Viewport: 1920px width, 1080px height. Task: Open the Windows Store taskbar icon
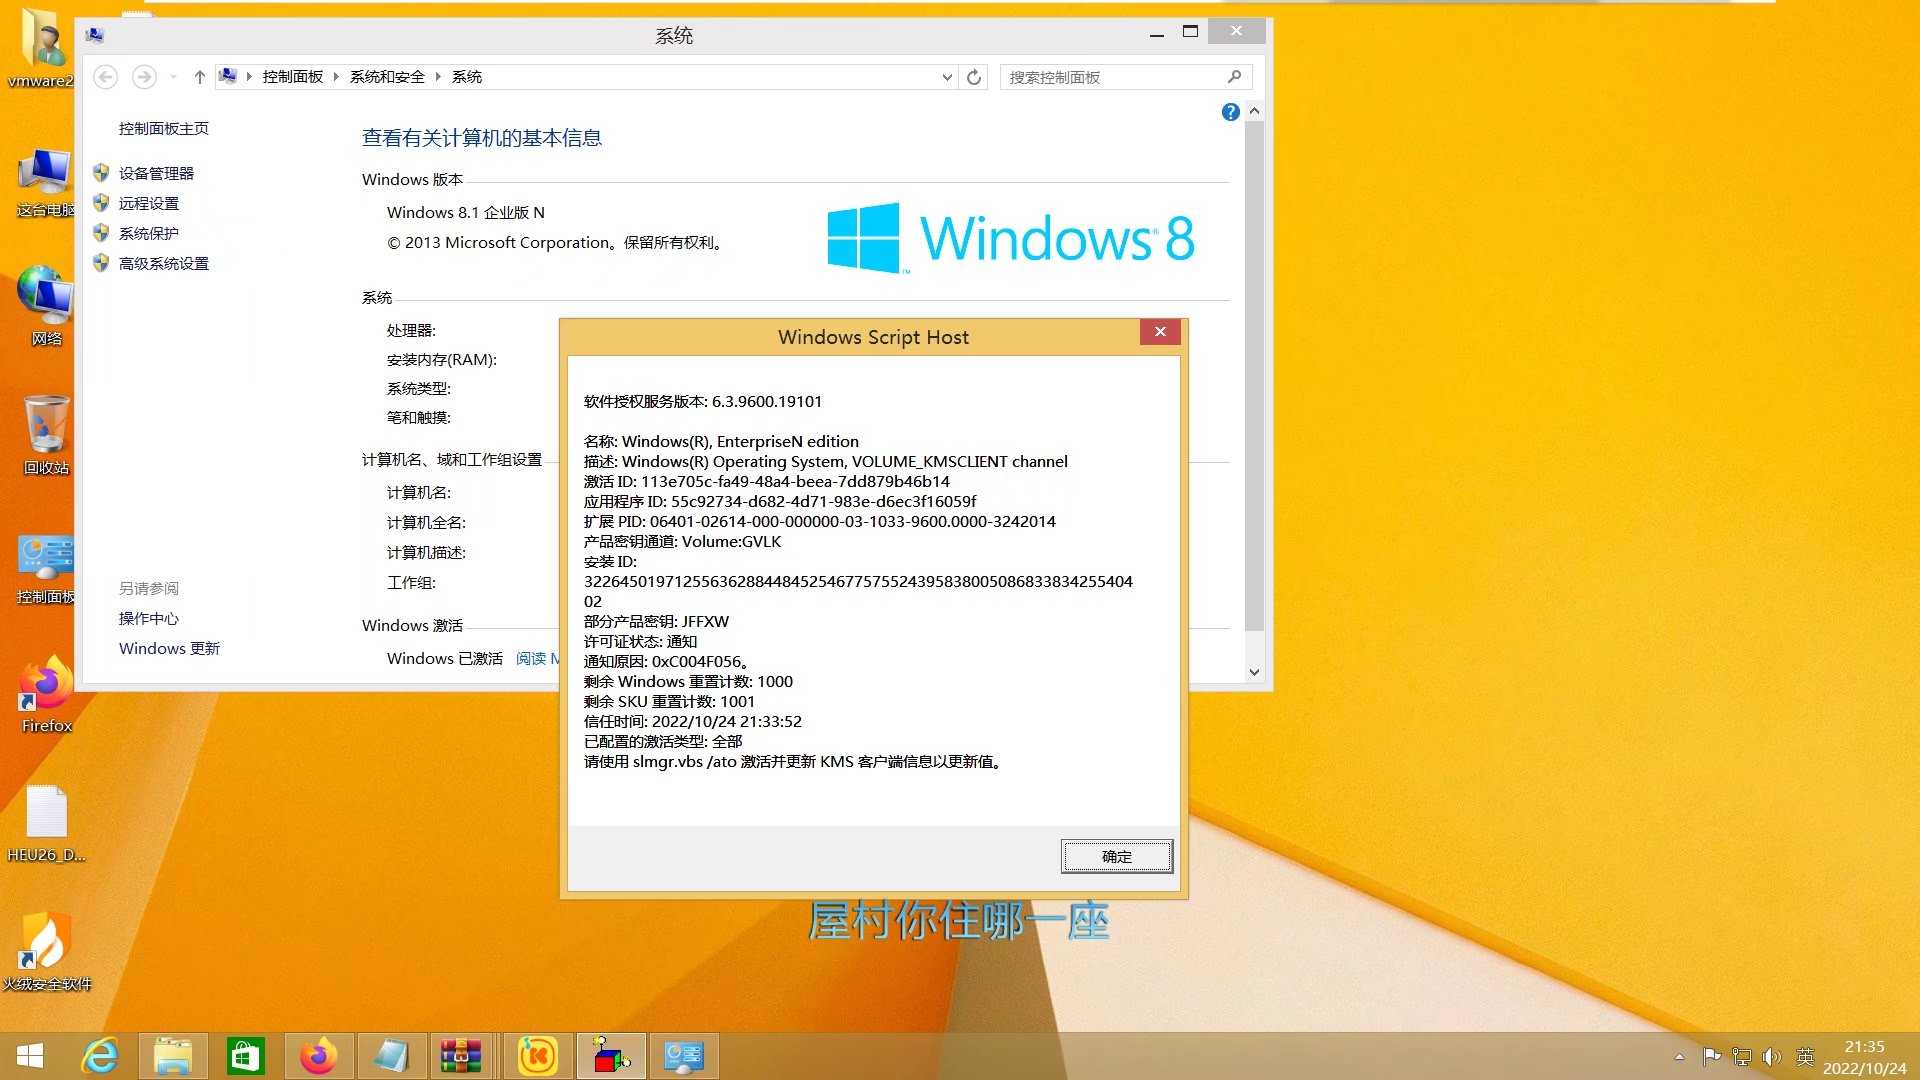pos(246,1055)
